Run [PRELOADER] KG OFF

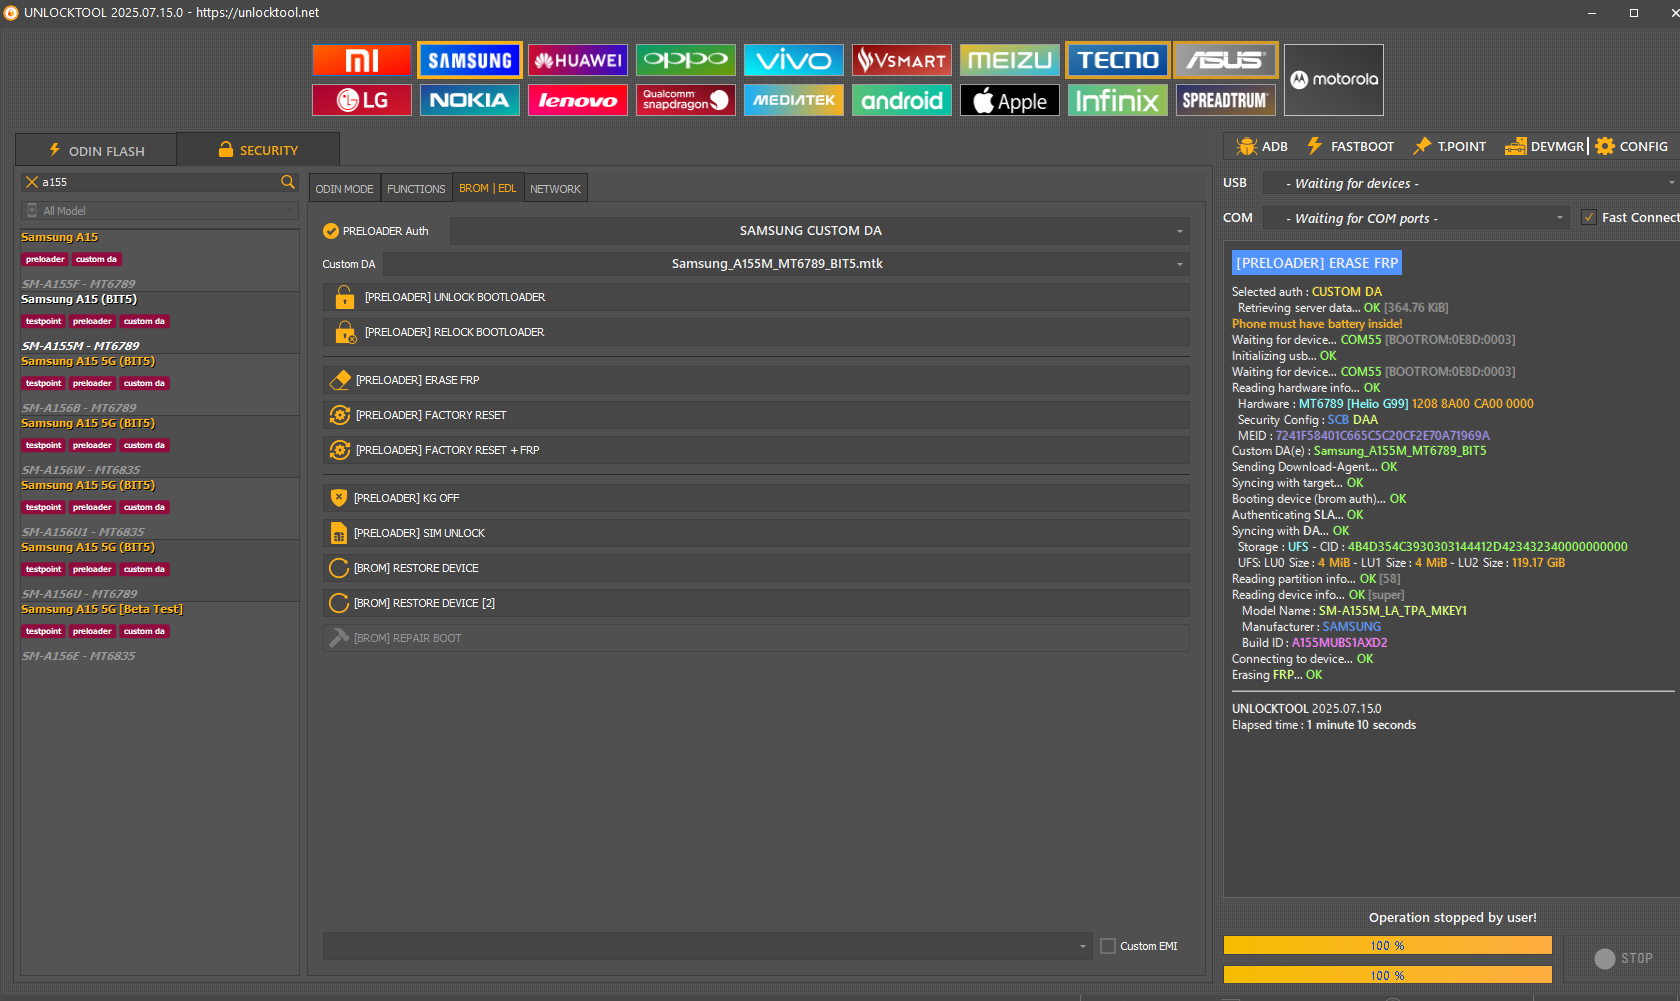(756, 498)
